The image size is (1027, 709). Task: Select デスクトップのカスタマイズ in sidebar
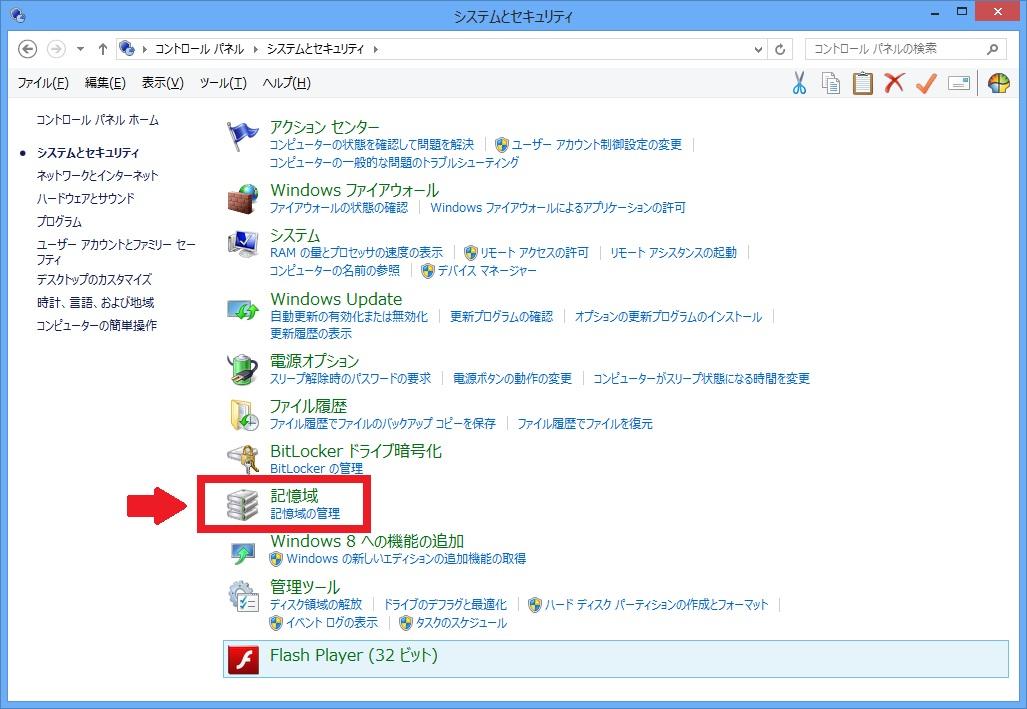(94, 280)
